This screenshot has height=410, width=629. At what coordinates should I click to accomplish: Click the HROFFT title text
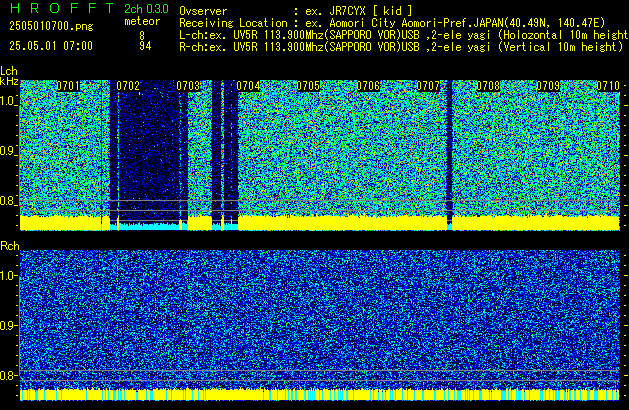coord(62,8)
